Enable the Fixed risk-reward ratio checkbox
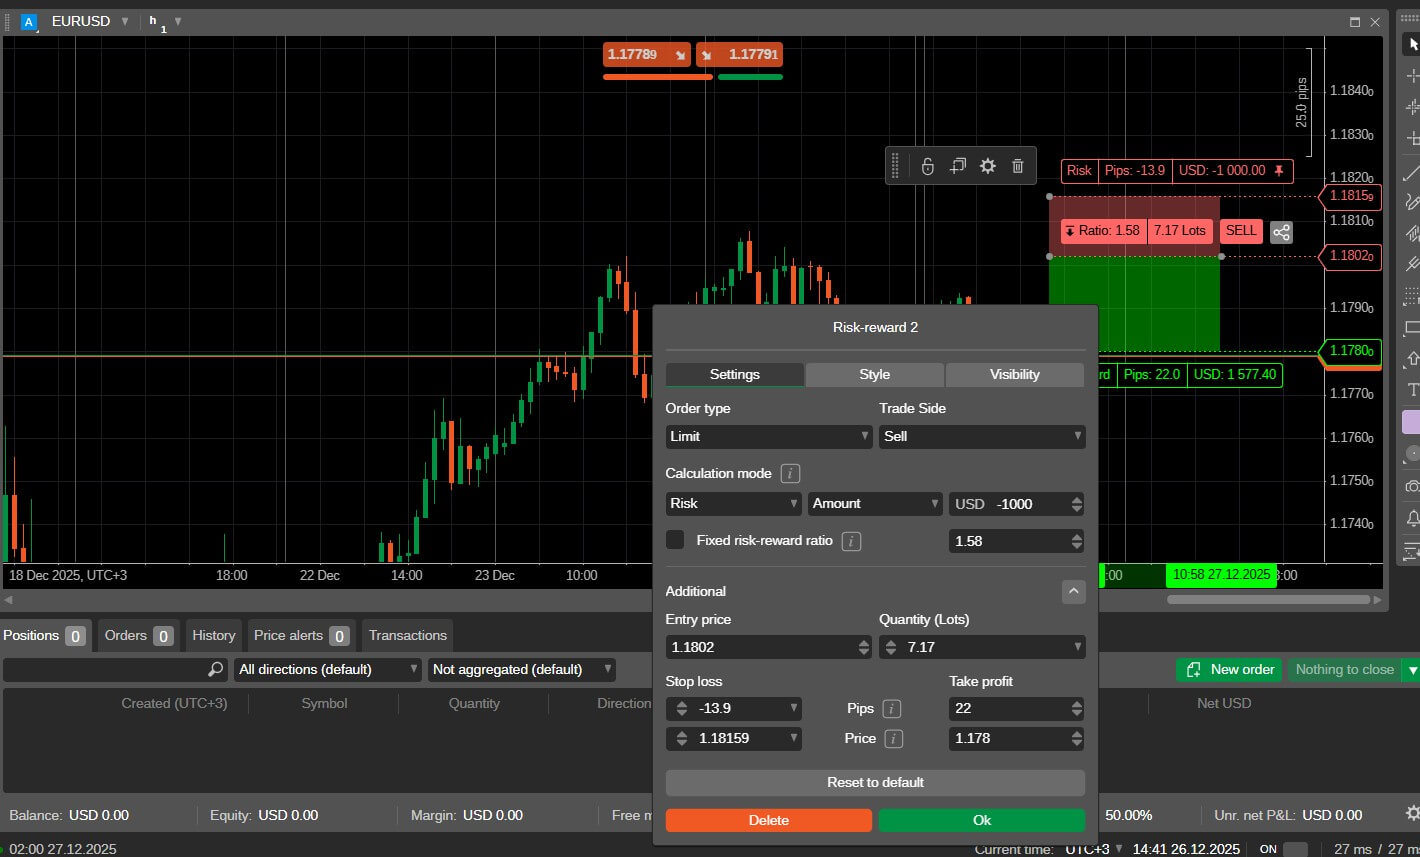1420x857 pixels. coord(676,540)
